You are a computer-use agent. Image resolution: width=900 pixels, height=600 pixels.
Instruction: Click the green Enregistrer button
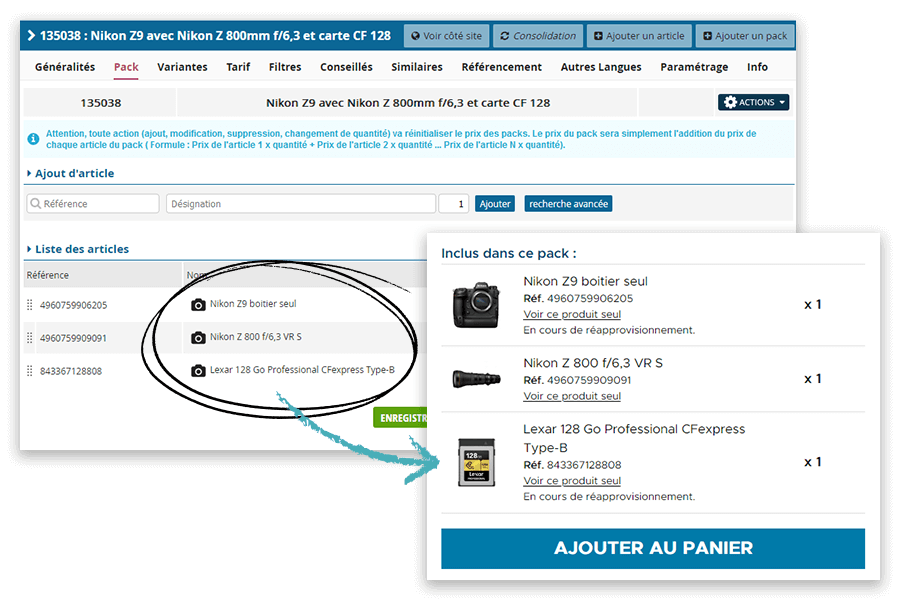pyautogui.click(x=400, y=418)
